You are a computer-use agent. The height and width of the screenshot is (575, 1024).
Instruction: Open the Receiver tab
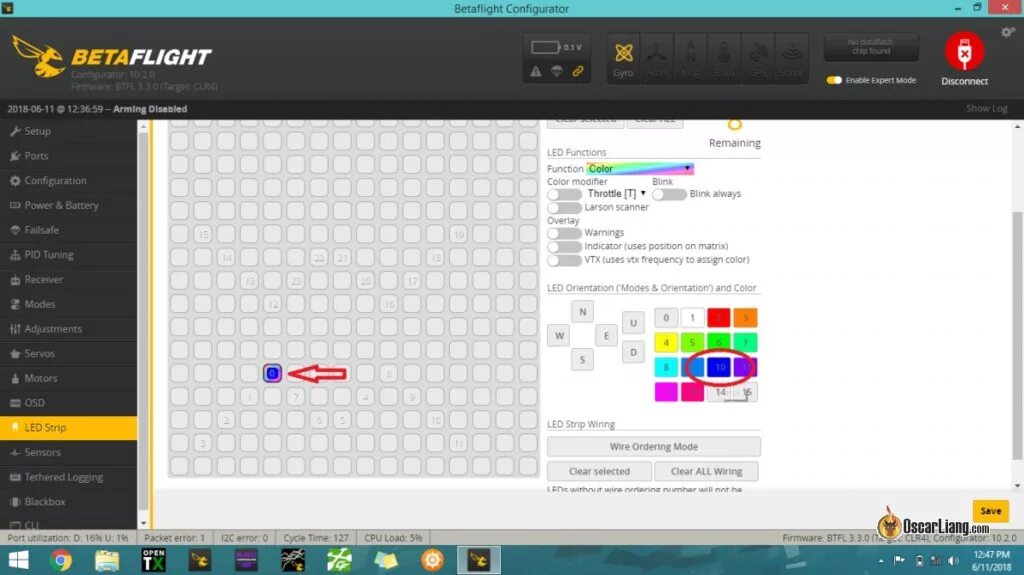point(69,280)
